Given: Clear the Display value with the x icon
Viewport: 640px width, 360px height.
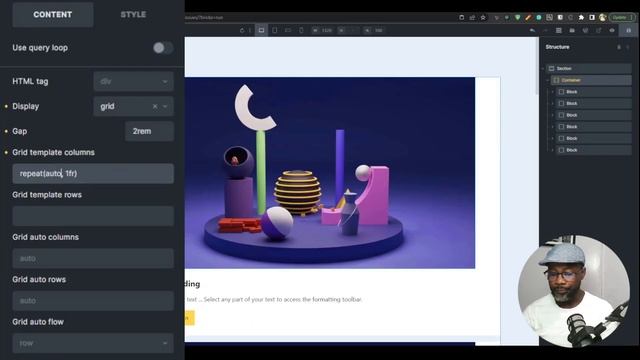Looking at the screenshot, I should click(155, 106).
